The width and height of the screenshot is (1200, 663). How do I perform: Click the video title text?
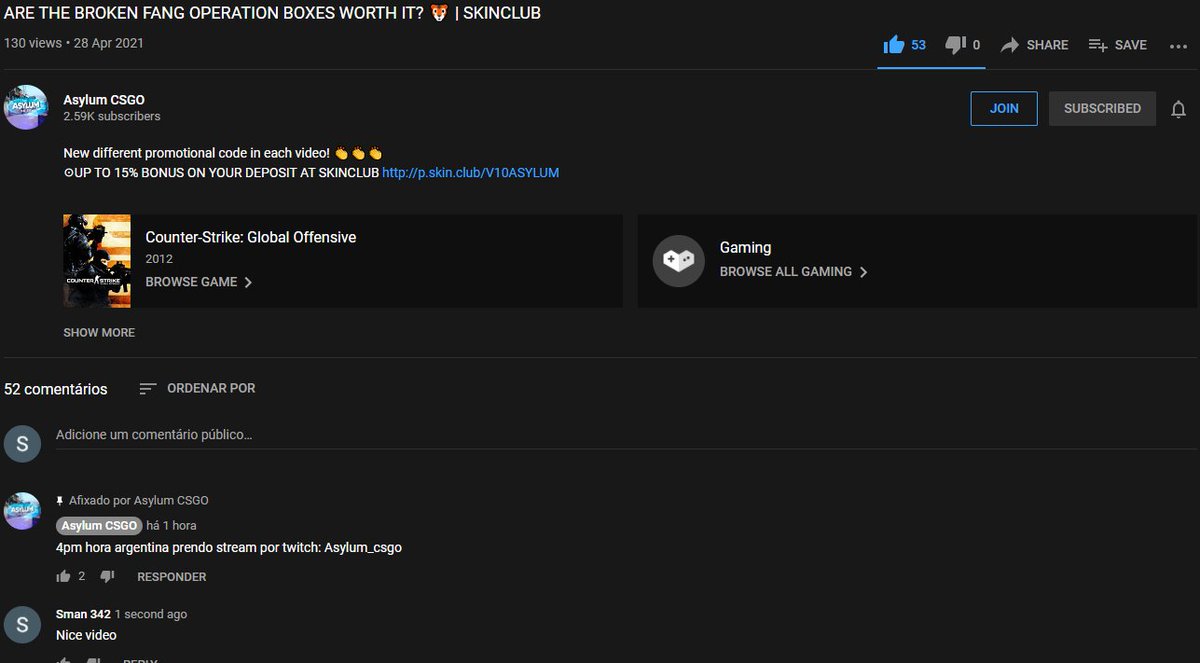coord(273,14)
